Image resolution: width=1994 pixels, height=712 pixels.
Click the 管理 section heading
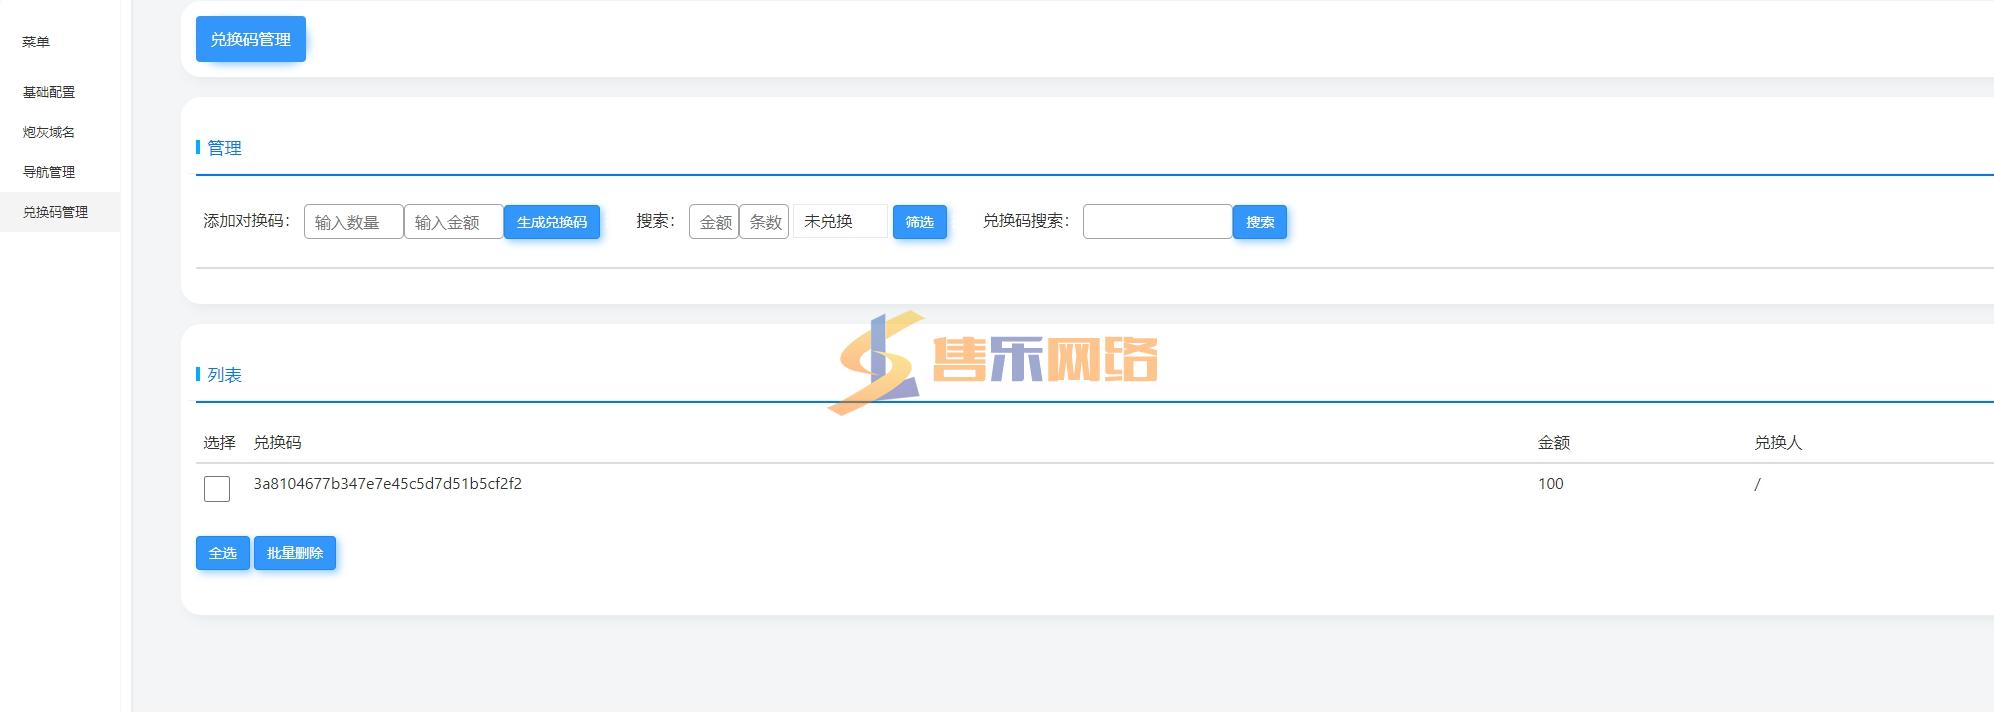coord(224,148)
